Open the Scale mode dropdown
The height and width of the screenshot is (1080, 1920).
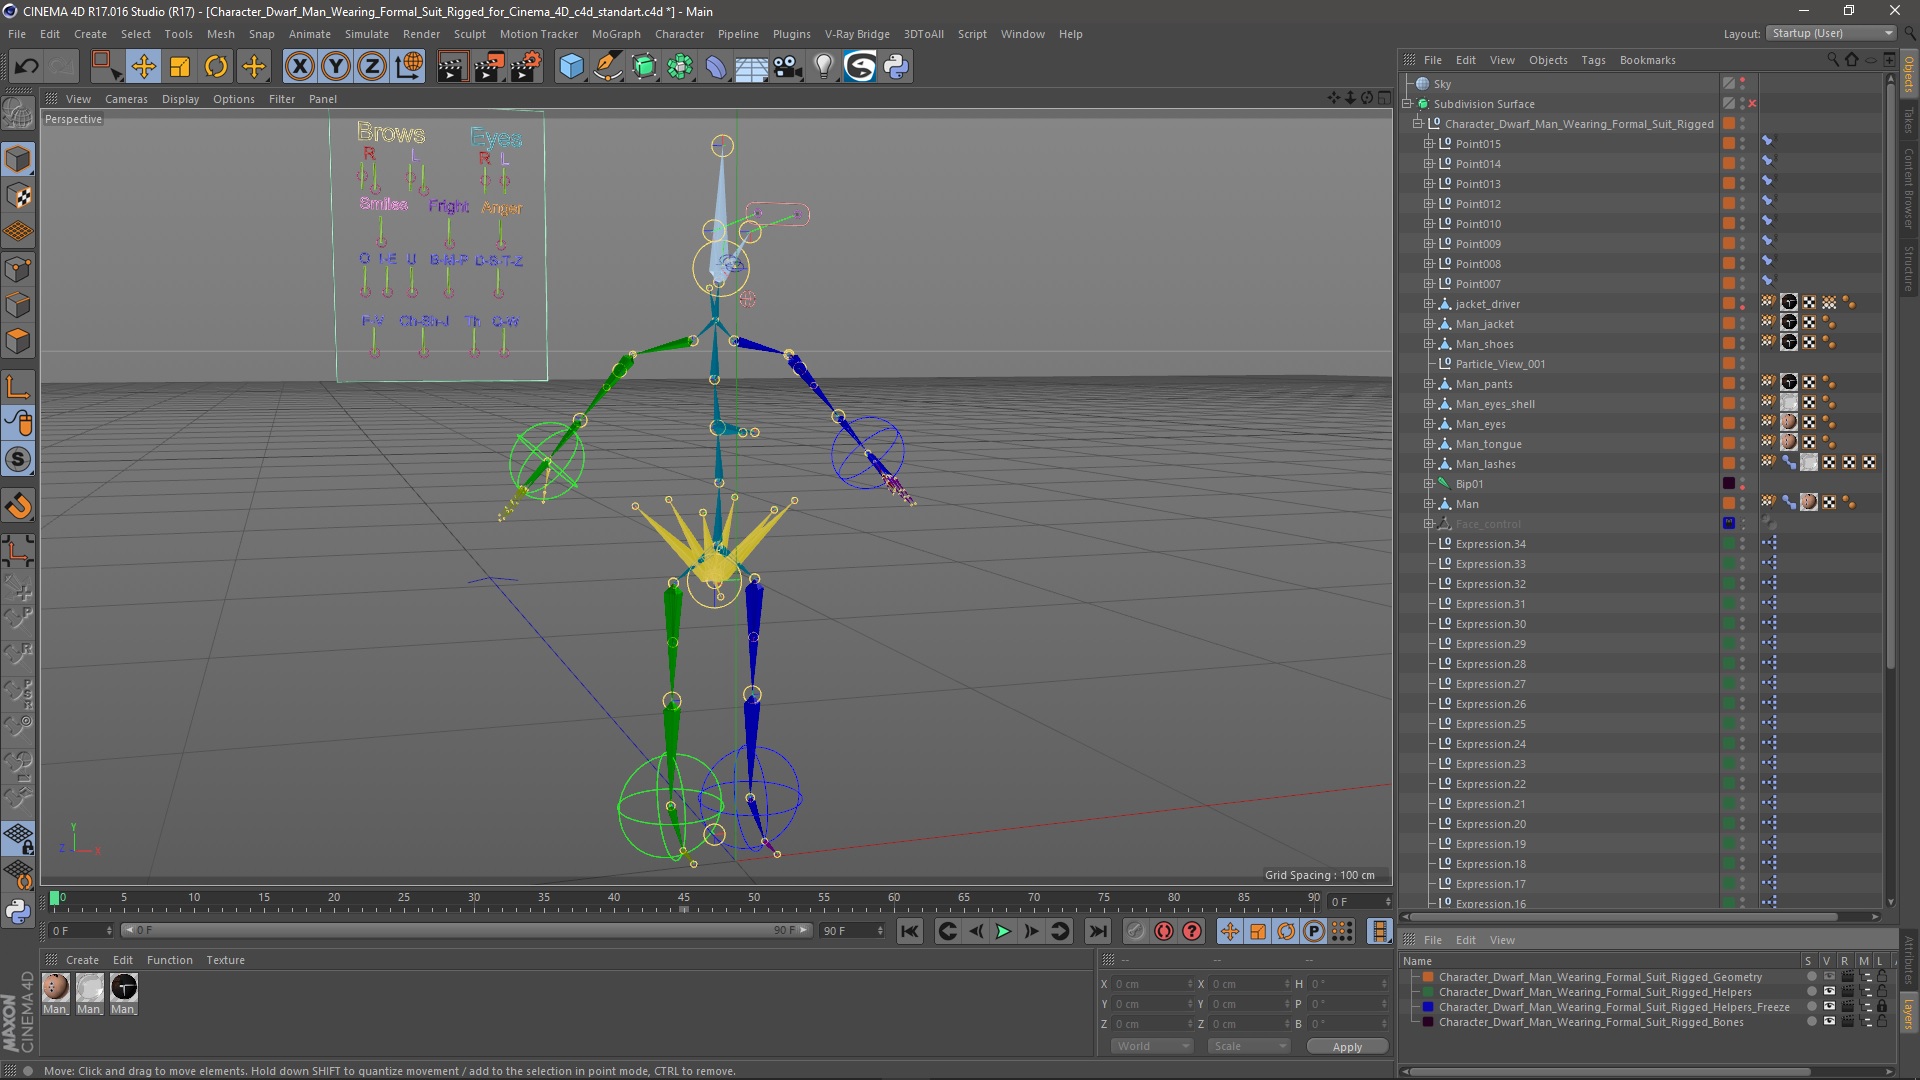coord(1249,1046)
